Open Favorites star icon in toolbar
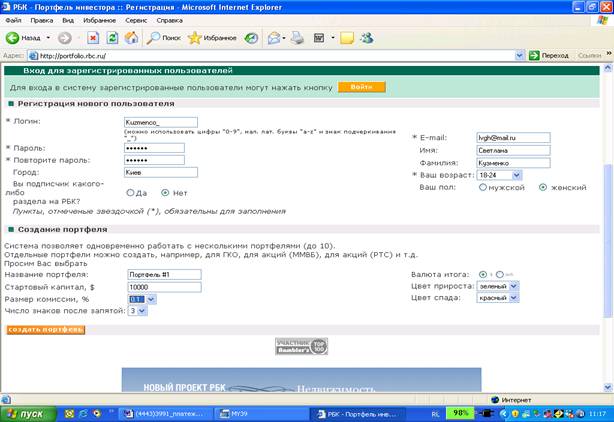 click(194, 38)
